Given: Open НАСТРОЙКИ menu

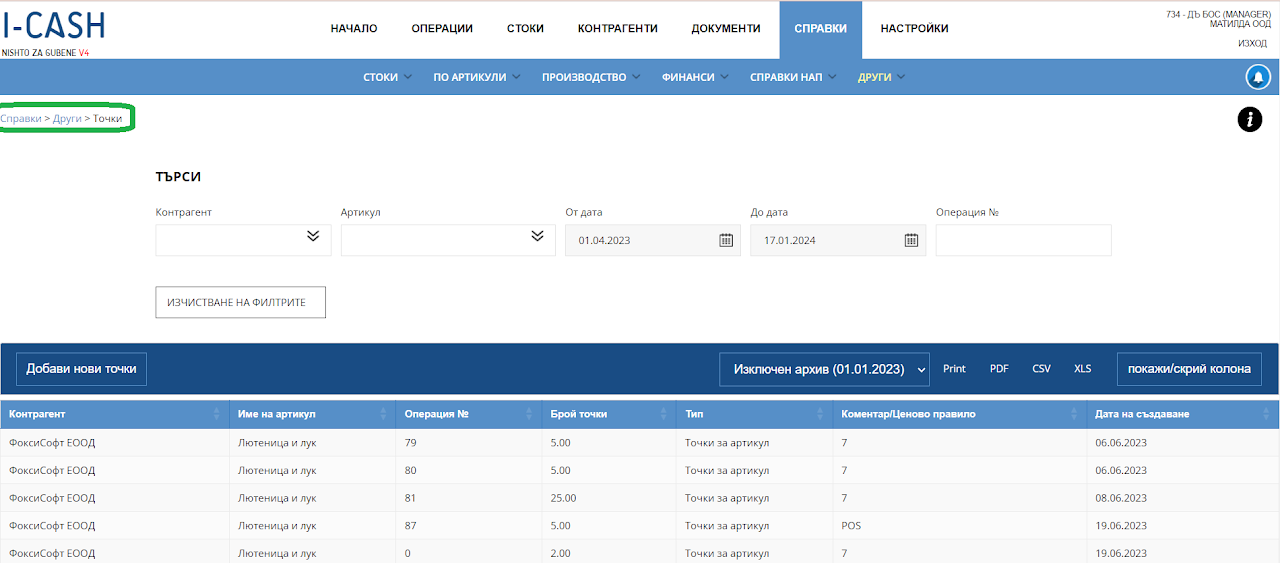Looking at the screenshot, I should coord(914,29).
